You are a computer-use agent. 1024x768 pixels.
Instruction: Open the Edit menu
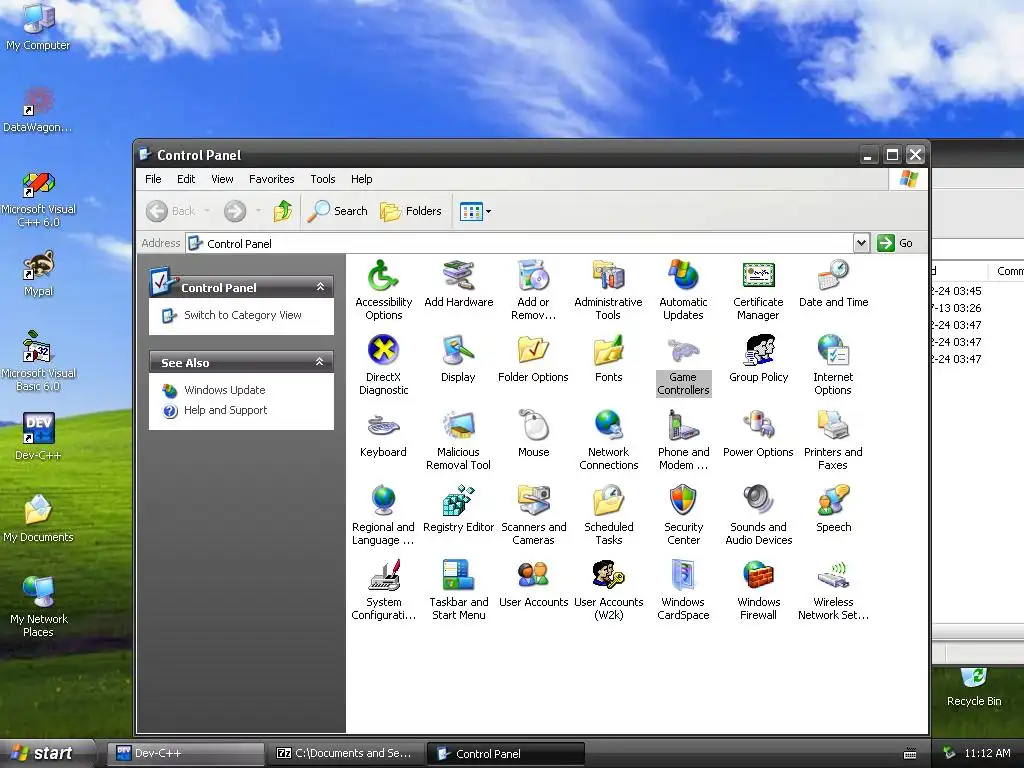click(x=186, y=179)
